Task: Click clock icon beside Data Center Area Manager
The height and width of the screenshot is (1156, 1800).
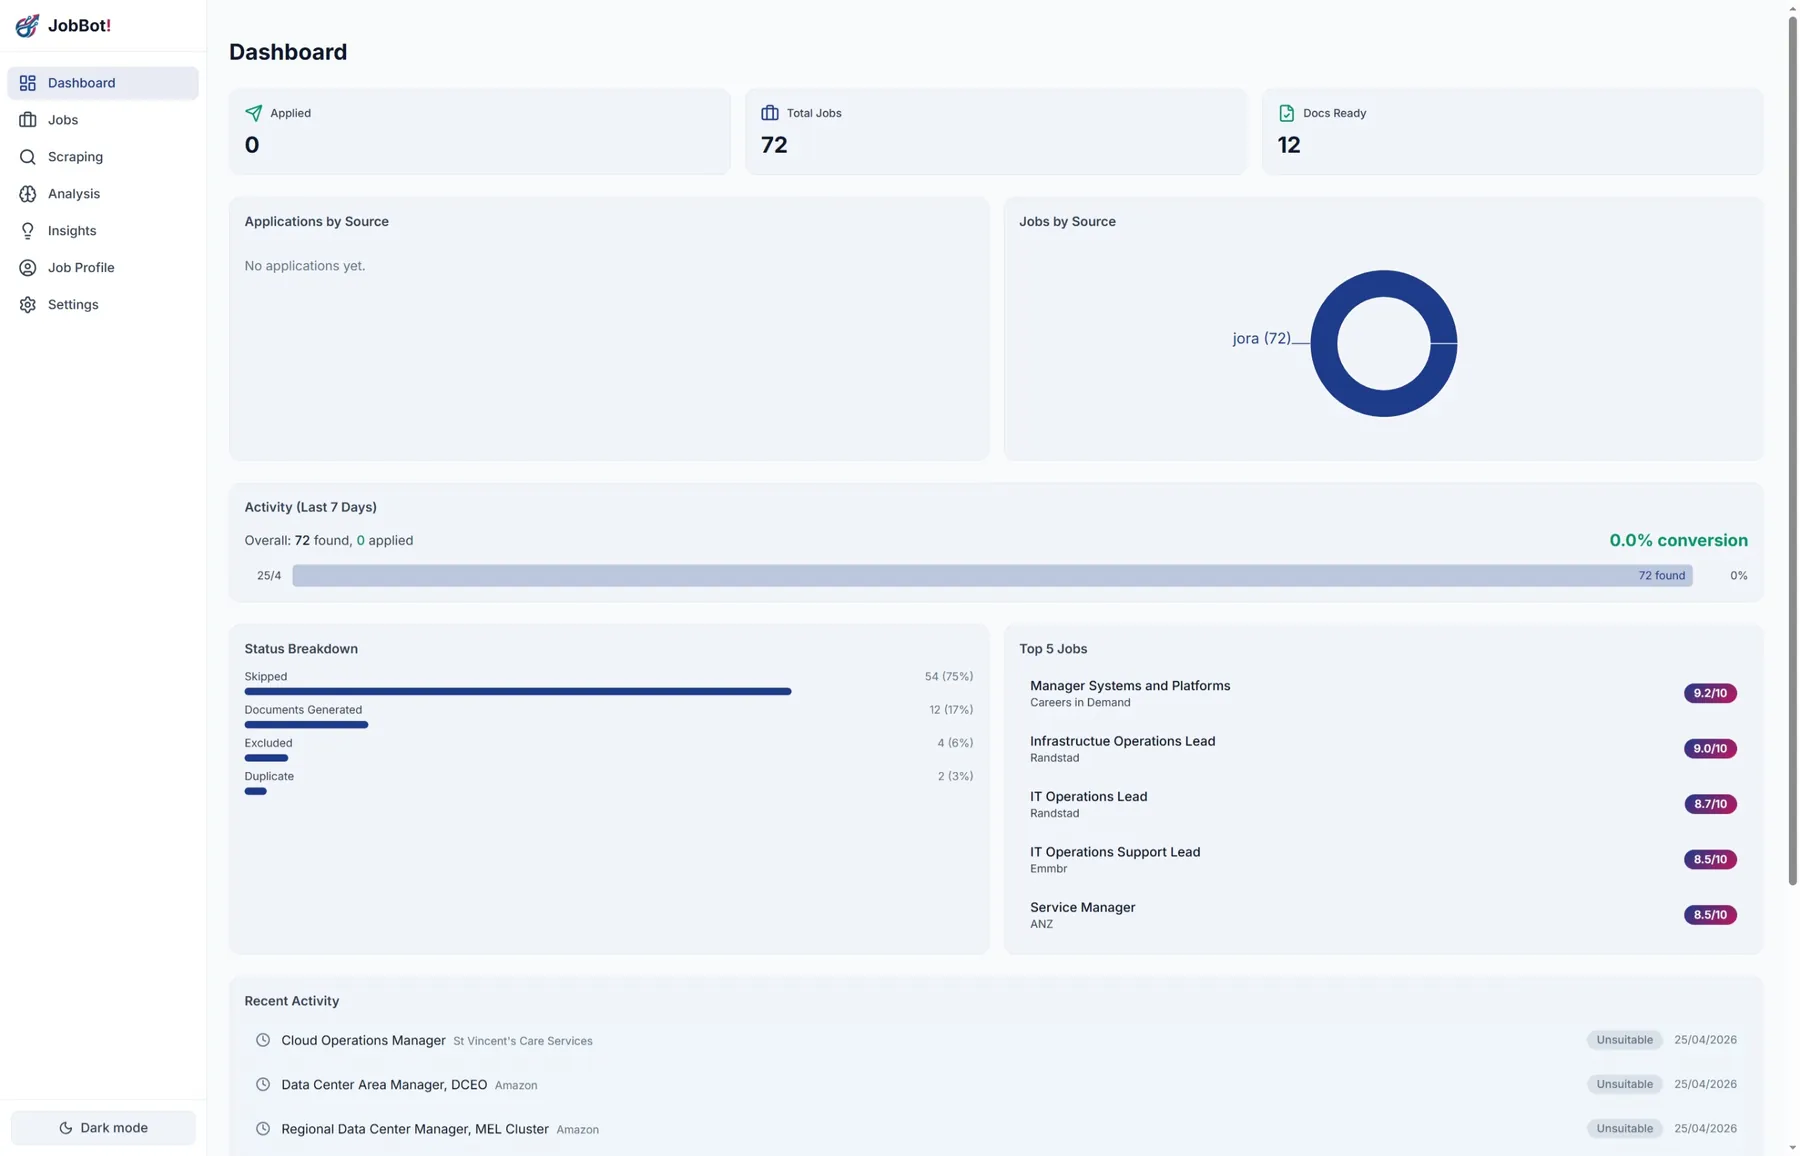Action: coord(263,1084)
